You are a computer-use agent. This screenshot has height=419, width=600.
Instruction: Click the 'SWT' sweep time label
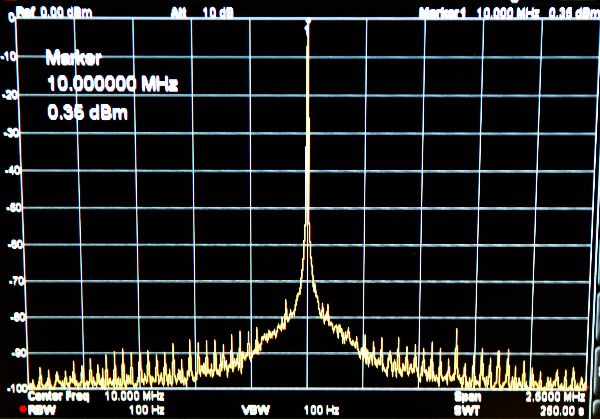466,411
